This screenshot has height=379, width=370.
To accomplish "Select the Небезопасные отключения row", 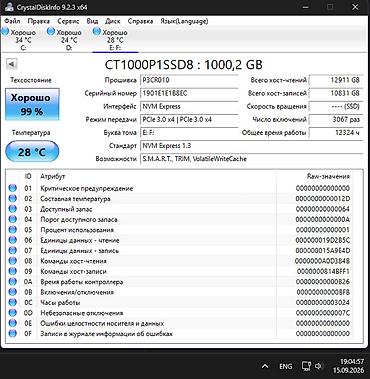I will coord(180,313).
